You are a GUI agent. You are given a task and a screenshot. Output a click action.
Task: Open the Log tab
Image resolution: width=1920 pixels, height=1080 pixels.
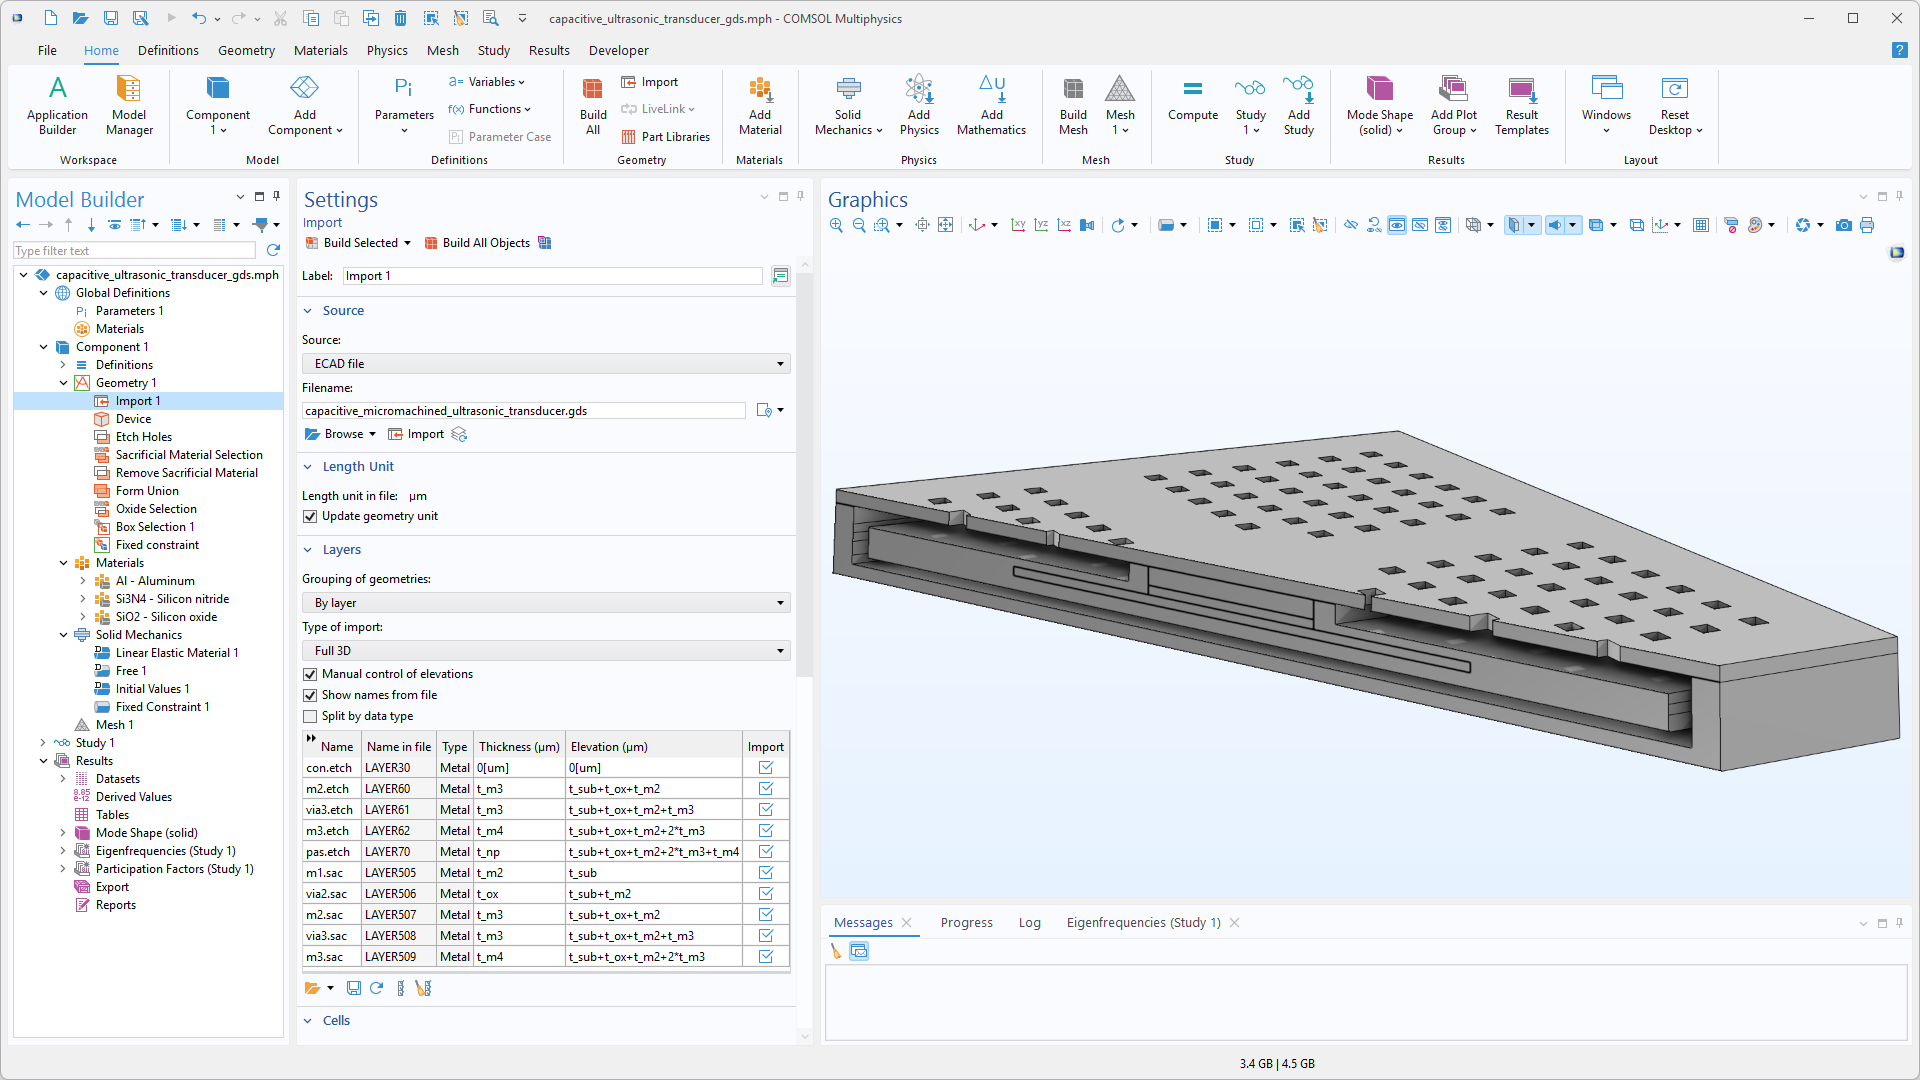coord(1030,923)
